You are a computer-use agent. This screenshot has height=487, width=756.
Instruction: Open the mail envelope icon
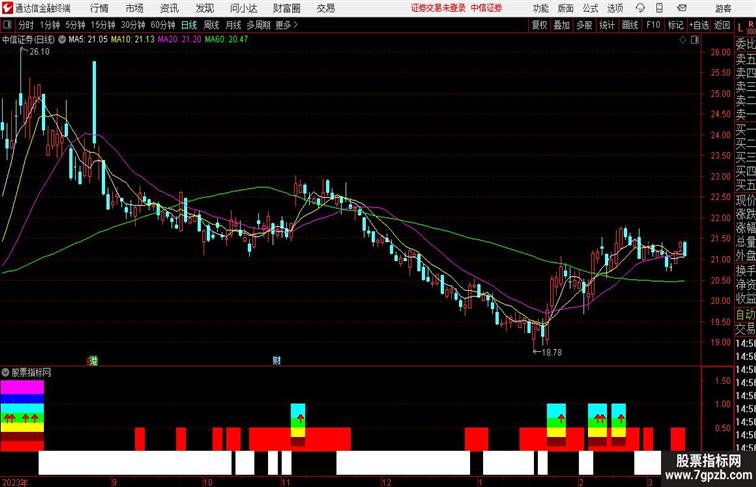click(x=682, y=8)
